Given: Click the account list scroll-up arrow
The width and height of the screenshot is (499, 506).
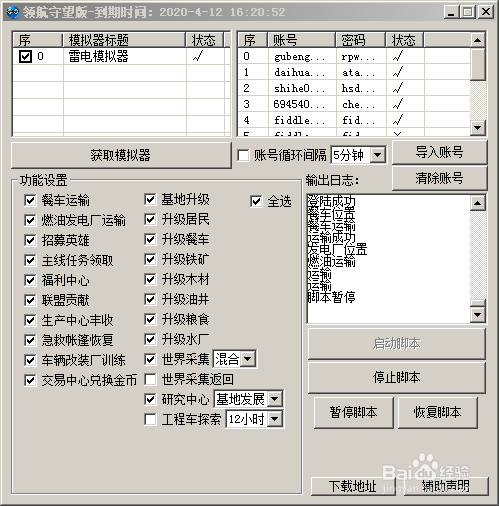Looking at the screenshot, I should pyautogui.click(x=478, y=41).
